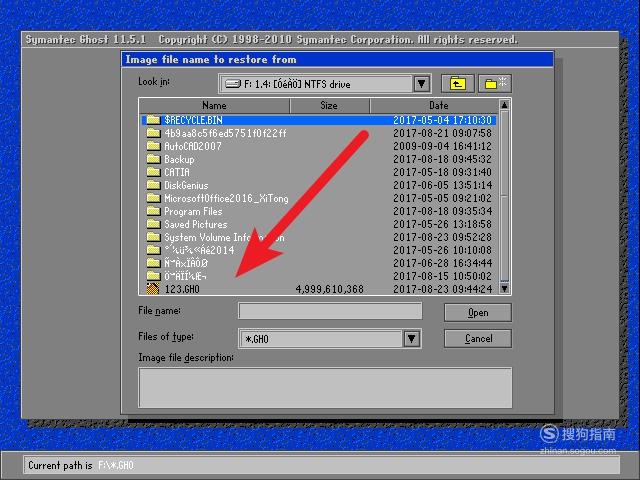Sort by the Size column header
Image resolution: width=640 pixels, height=480 pixels.
[329, 105]
